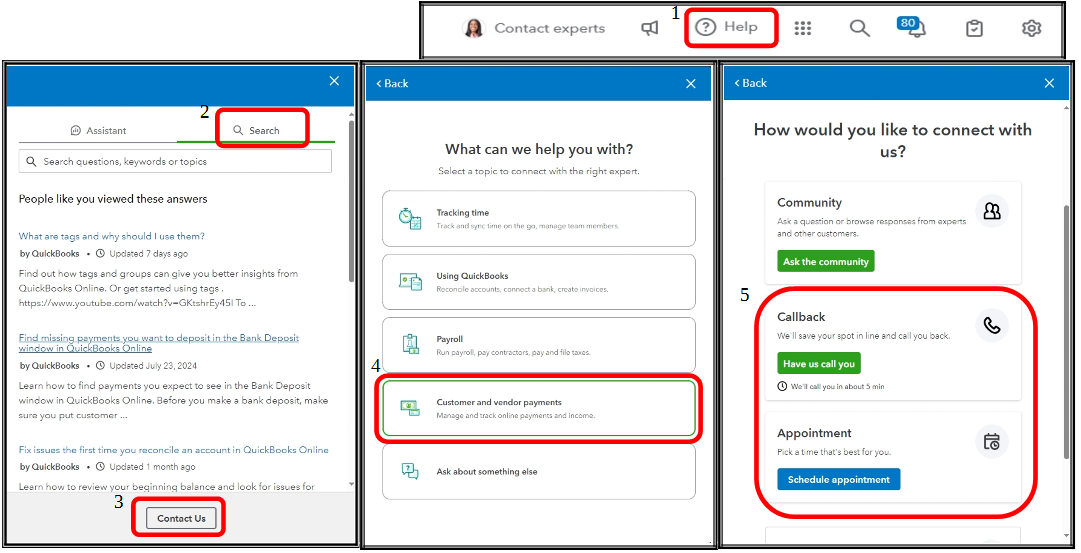Click the Customer and vendor payments icon
The height and width of the screenshot is (553, 1081).
pos(410,408)
